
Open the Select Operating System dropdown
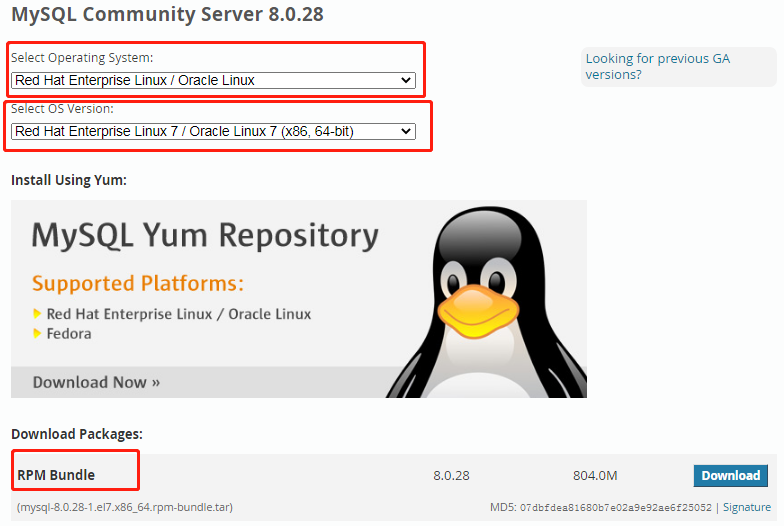[213, 80]
